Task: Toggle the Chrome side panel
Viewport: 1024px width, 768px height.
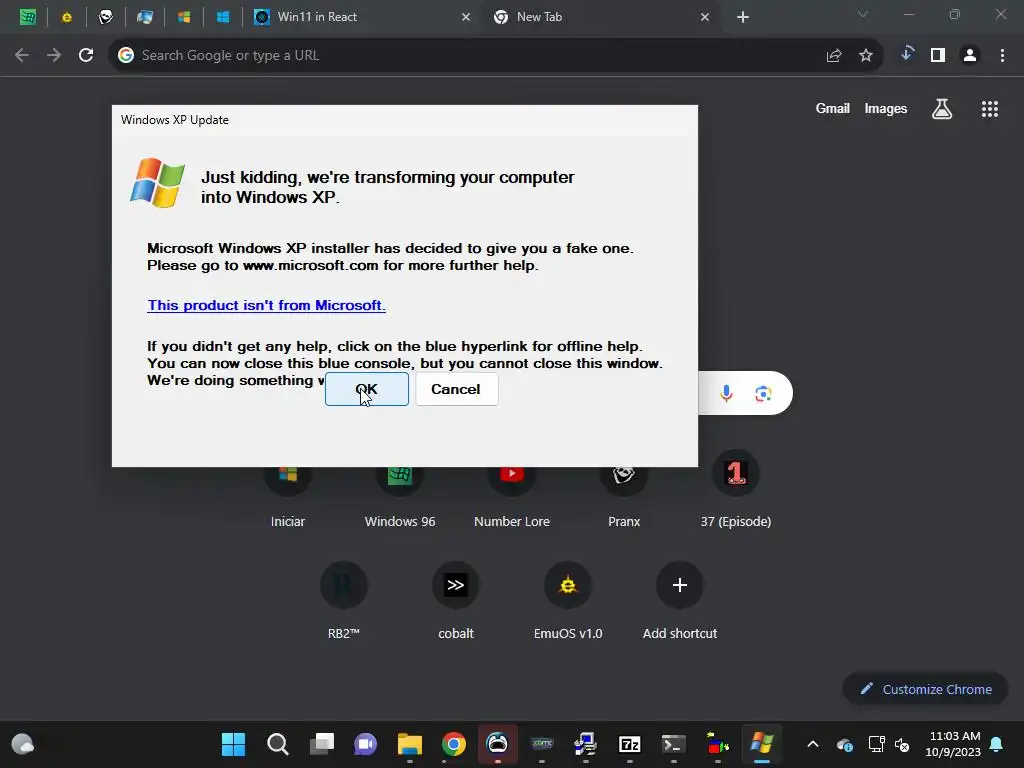Action: (938, 56)
